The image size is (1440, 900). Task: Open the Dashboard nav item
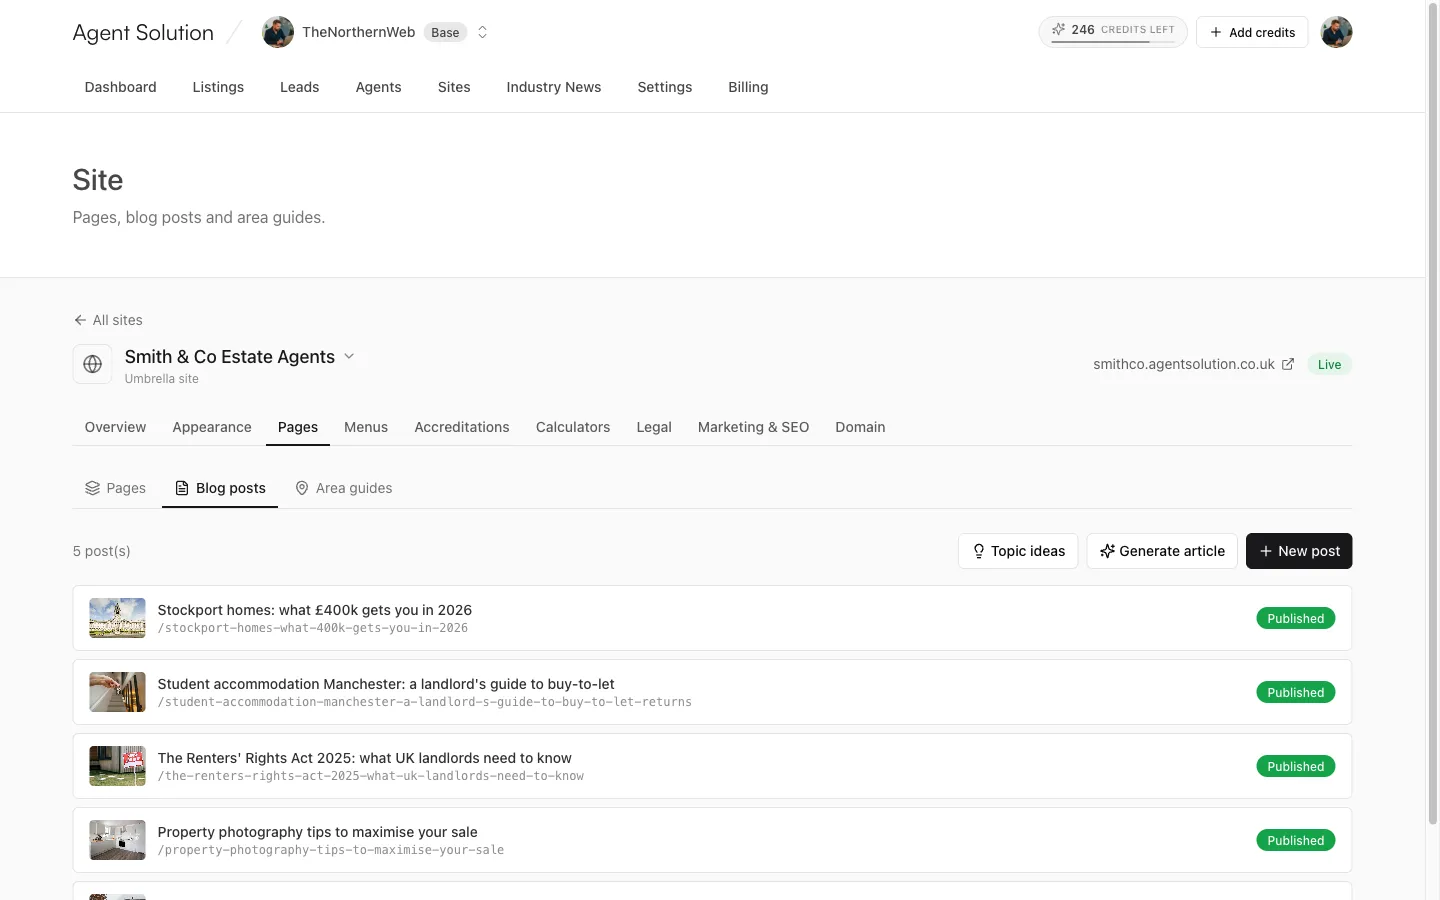121,87
